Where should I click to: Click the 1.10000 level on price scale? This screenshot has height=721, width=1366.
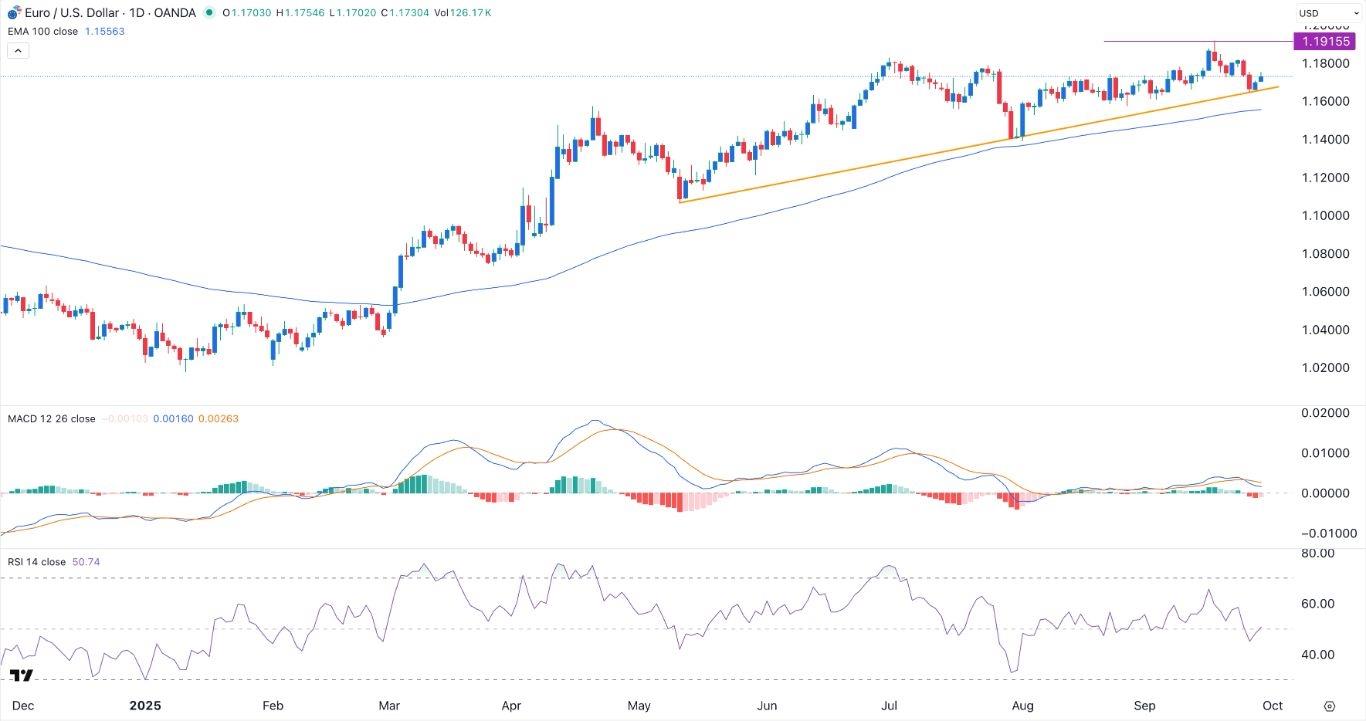1326,216
